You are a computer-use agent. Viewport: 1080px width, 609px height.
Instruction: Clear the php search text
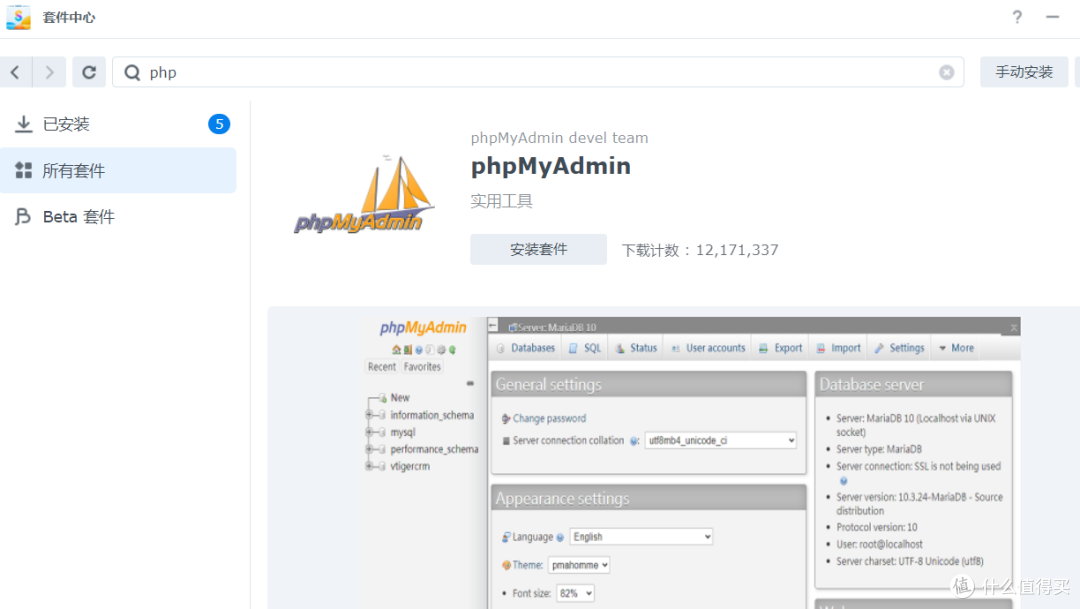[946, 71]
